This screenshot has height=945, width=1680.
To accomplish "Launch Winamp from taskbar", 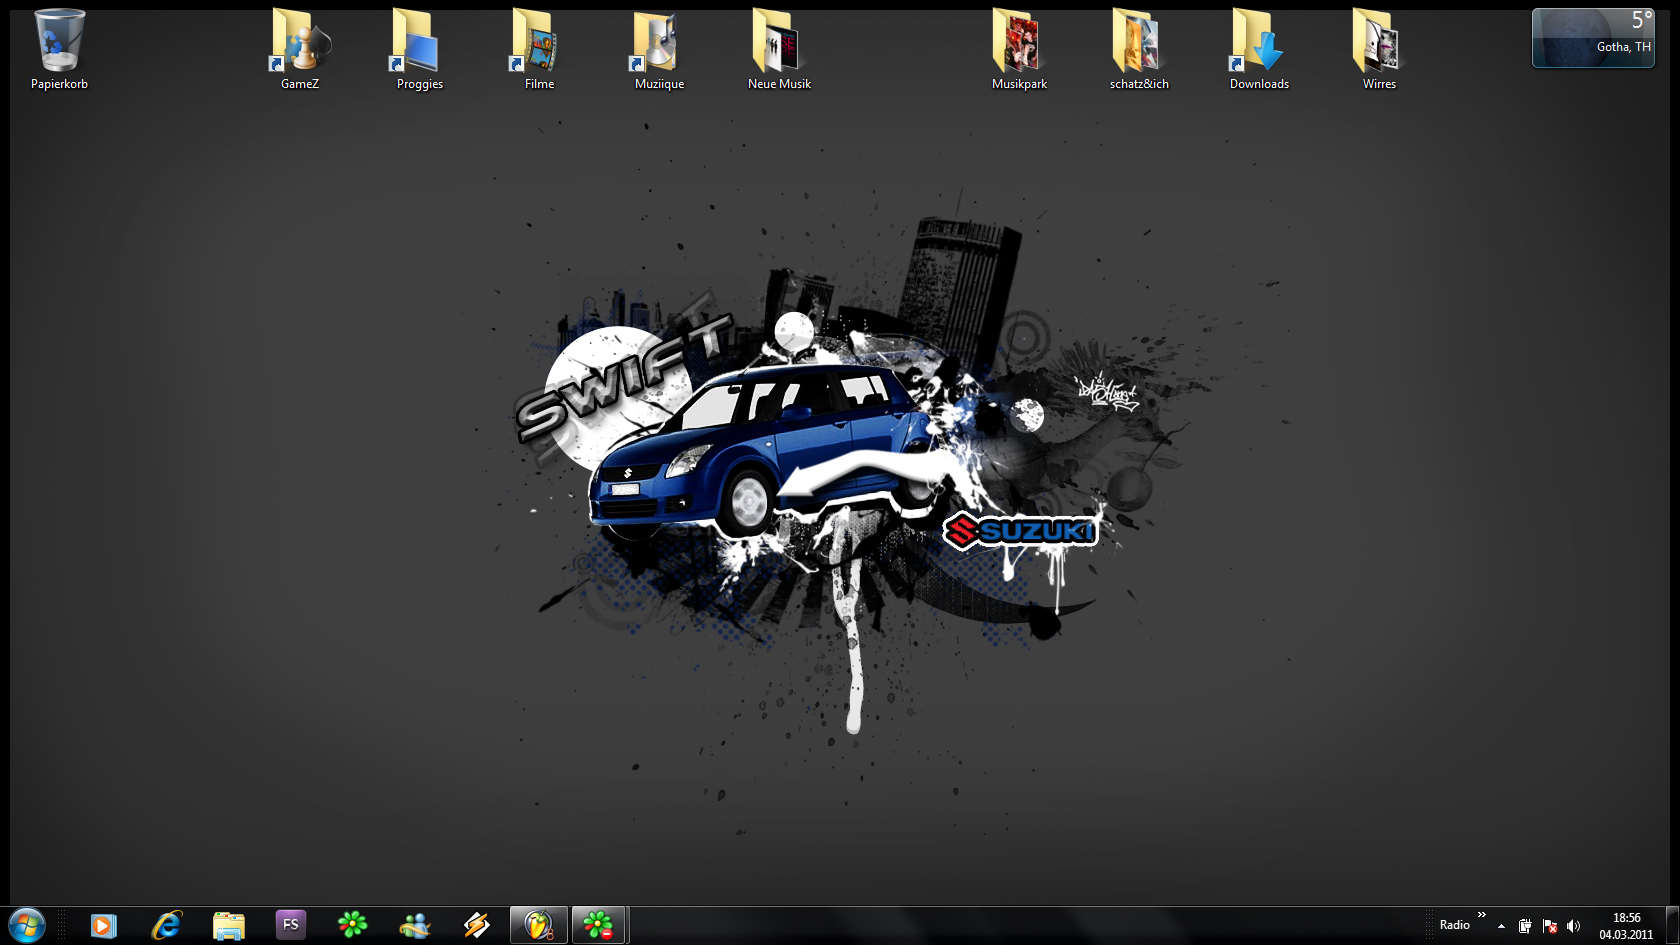I will tap(476, 926).
